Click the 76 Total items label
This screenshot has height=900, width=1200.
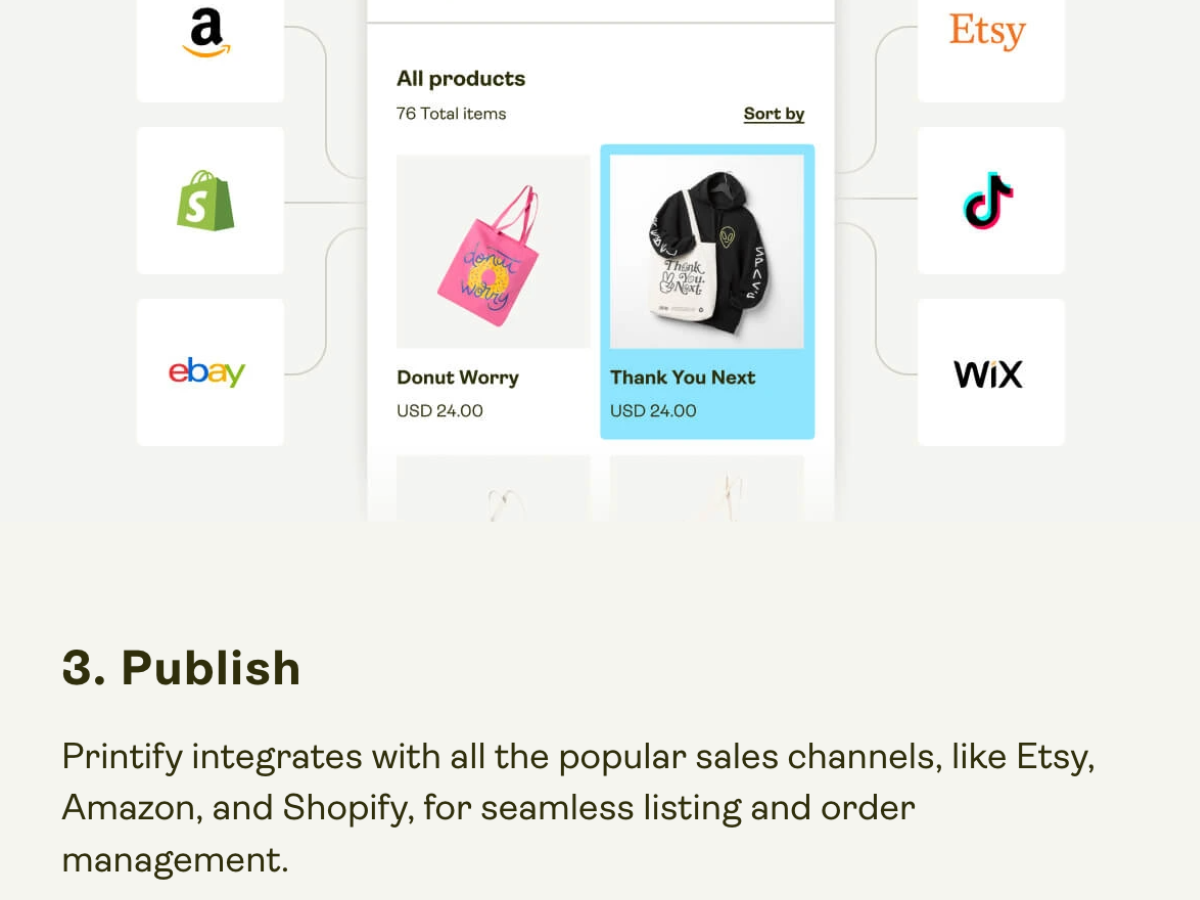pos(451,114)
